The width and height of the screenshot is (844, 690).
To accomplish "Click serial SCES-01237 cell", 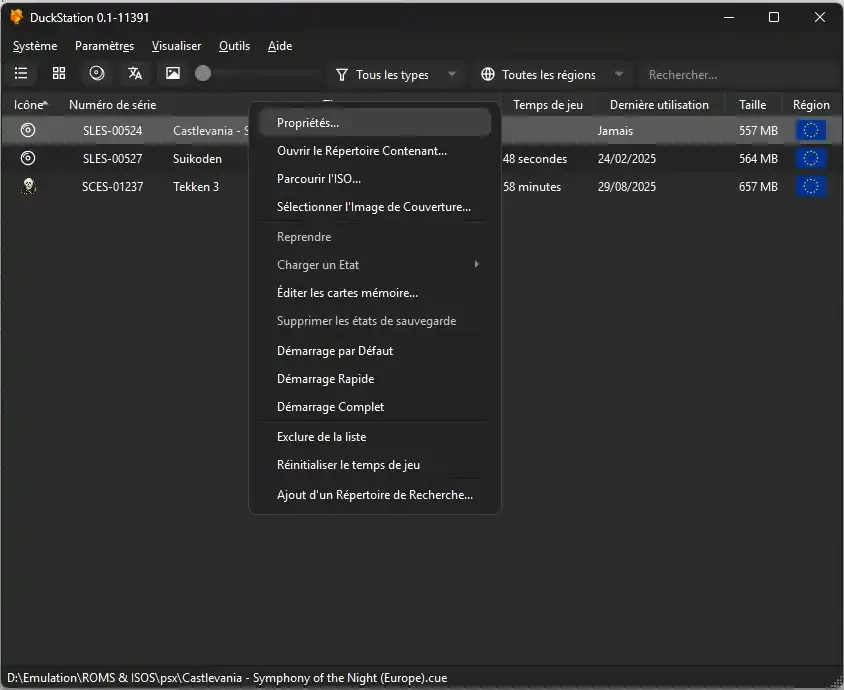I will click(112, 187).
